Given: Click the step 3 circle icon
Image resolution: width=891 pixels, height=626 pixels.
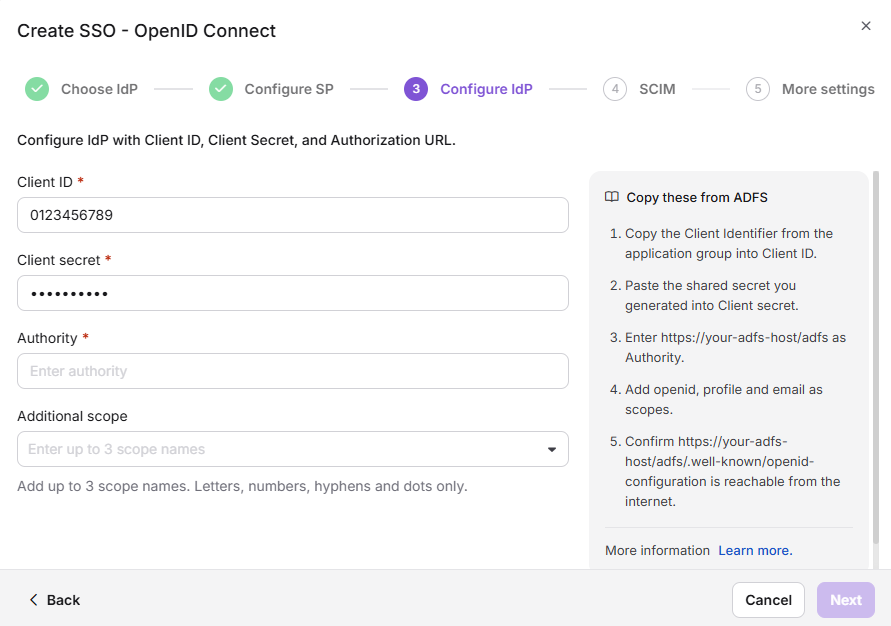Looking at the screenshot, I should pos(416,89).
